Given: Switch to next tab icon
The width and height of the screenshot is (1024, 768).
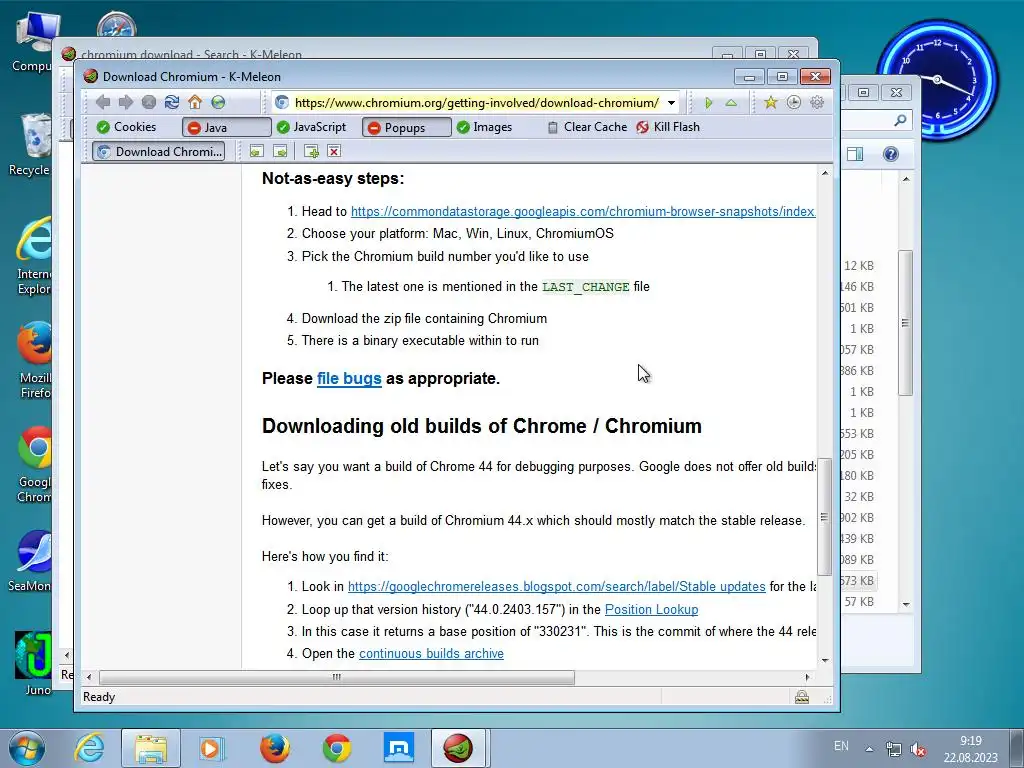Looking at the screenshot, I should 280,152.
